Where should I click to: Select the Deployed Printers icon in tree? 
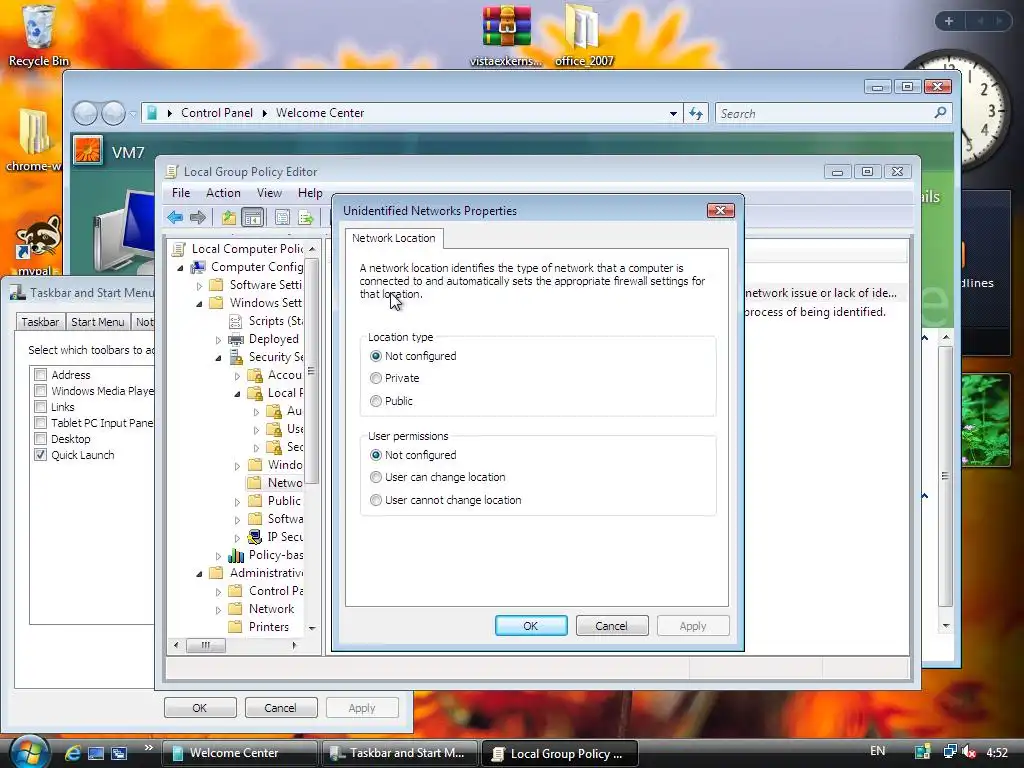(236, 340)
